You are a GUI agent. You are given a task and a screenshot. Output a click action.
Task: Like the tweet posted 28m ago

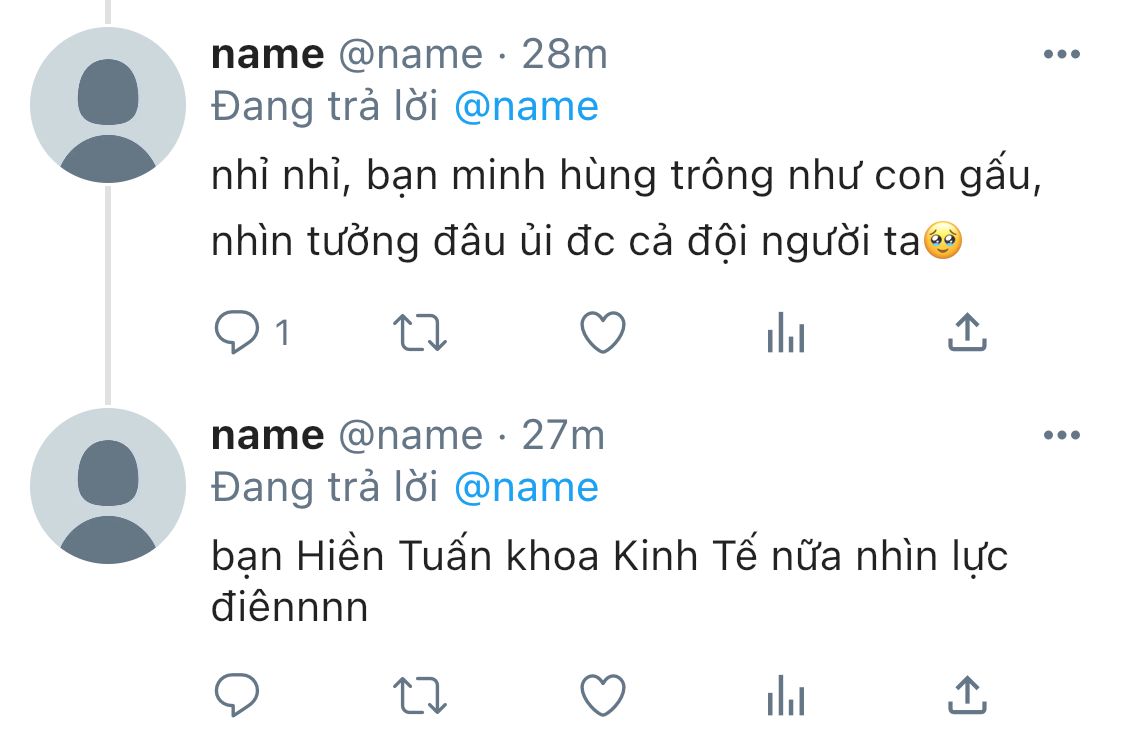click(x=603, y=332)
